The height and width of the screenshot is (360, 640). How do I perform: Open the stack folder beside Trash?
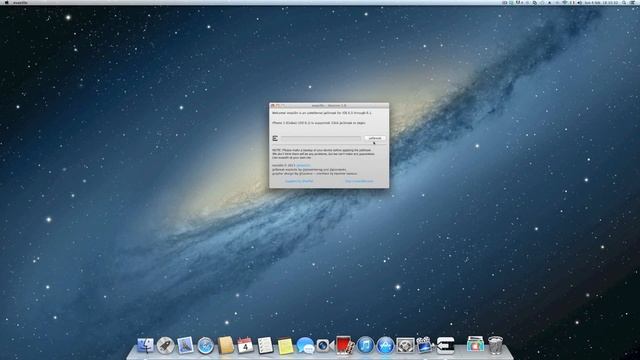[x=475, y=344]
